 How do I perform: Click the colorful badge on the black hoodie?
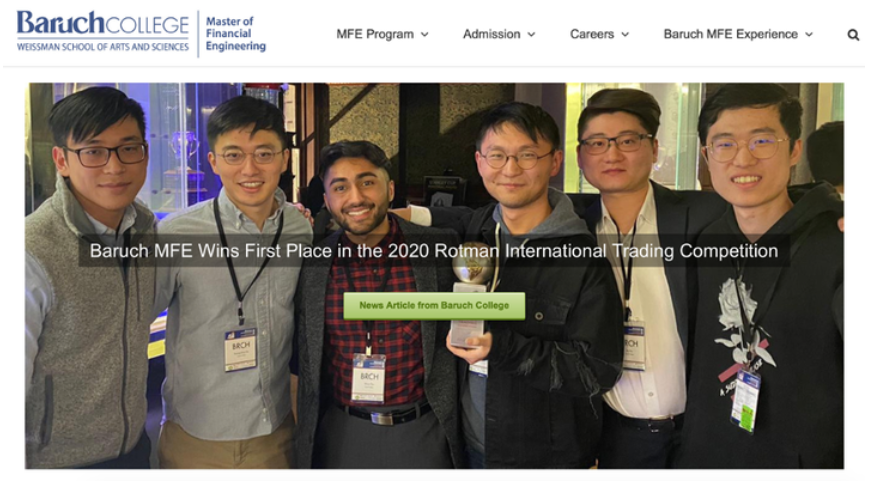point(745,401)
